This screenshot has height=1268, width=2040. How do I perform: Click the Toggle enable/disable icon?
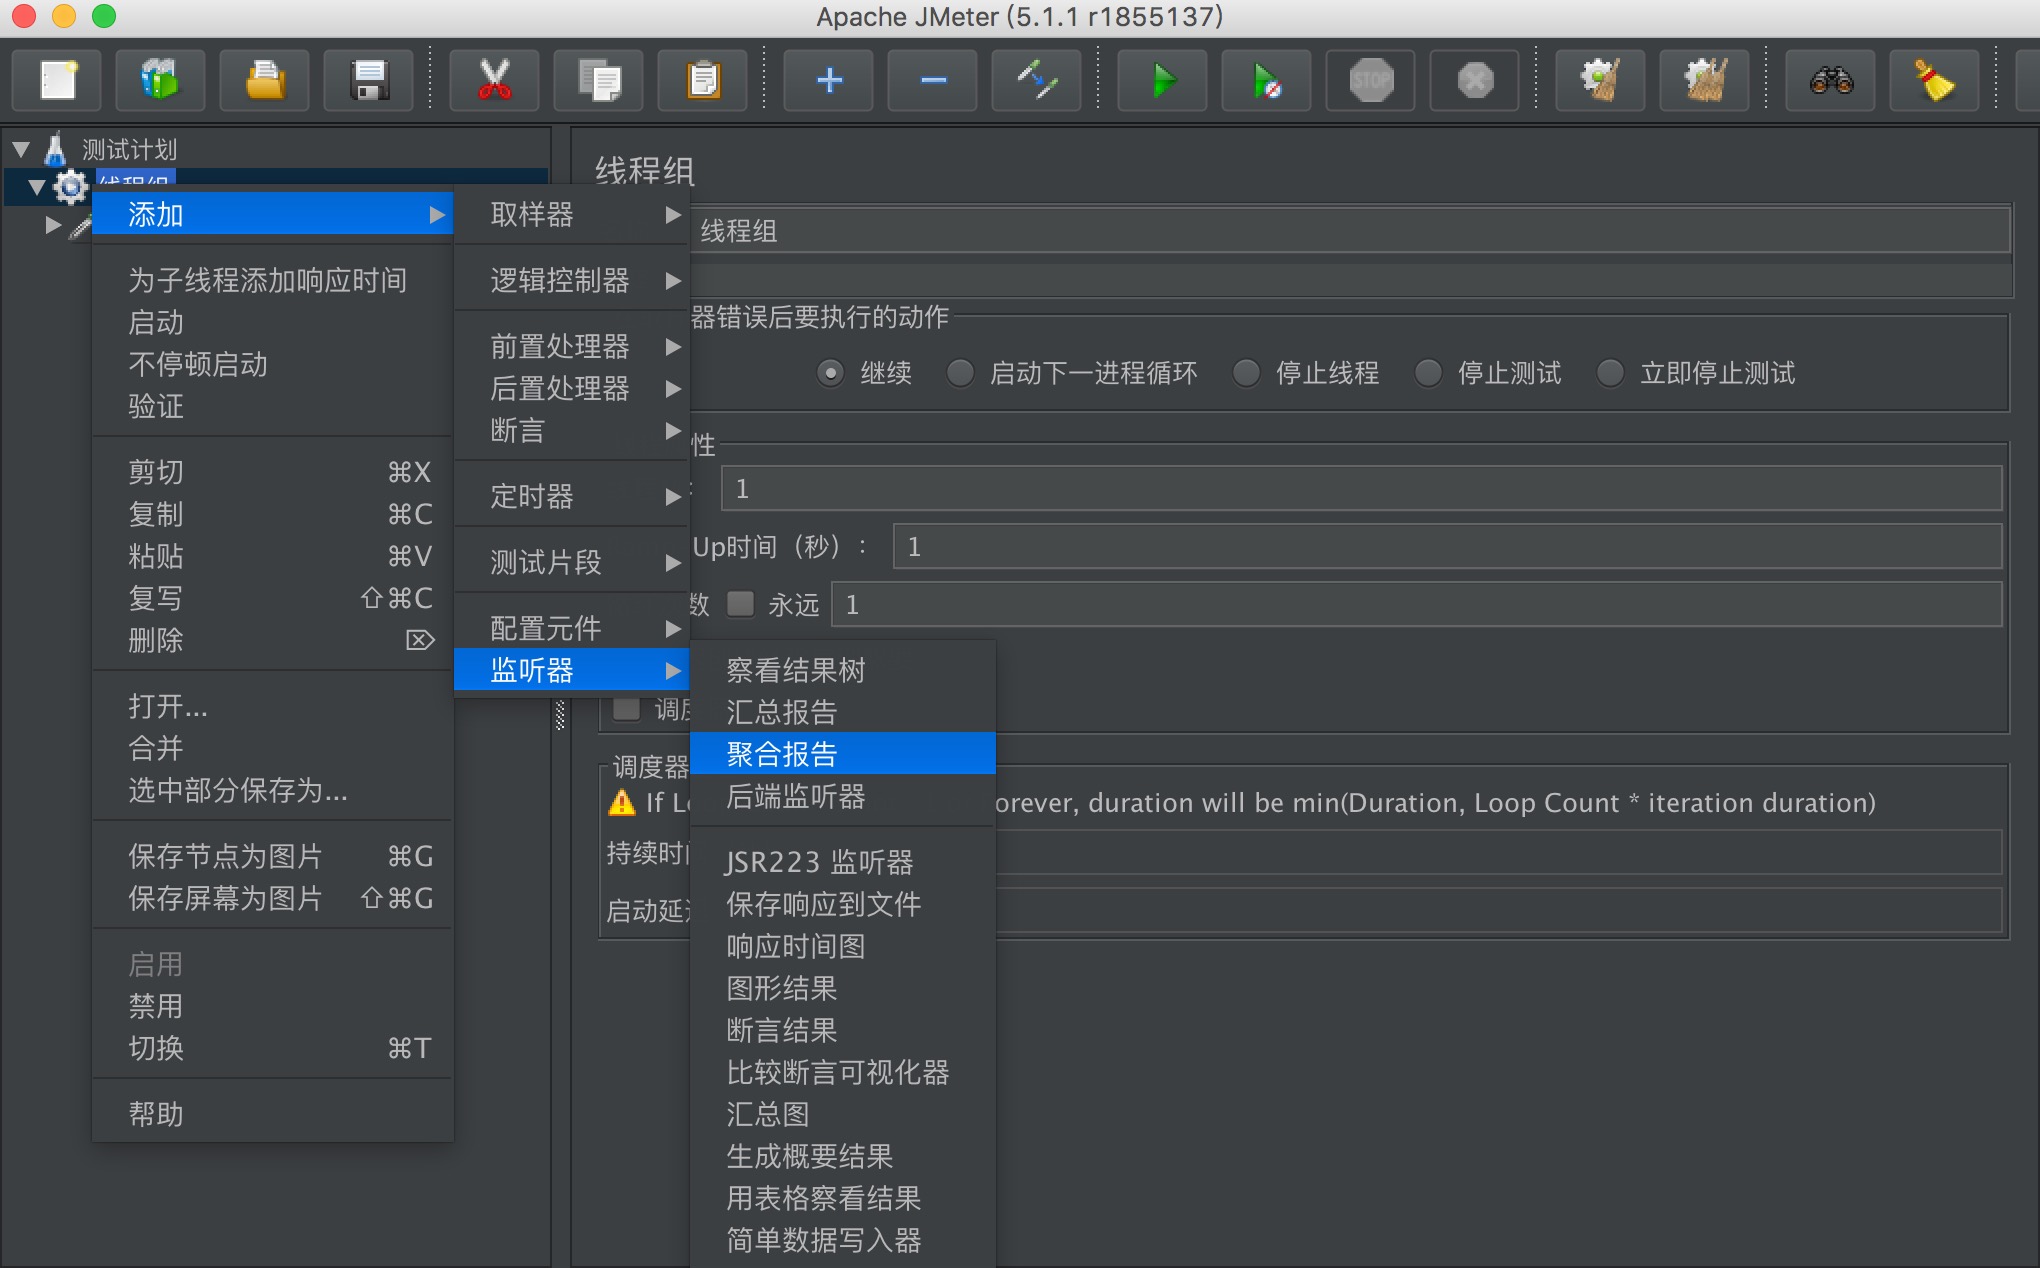(x=1037, y=80)
